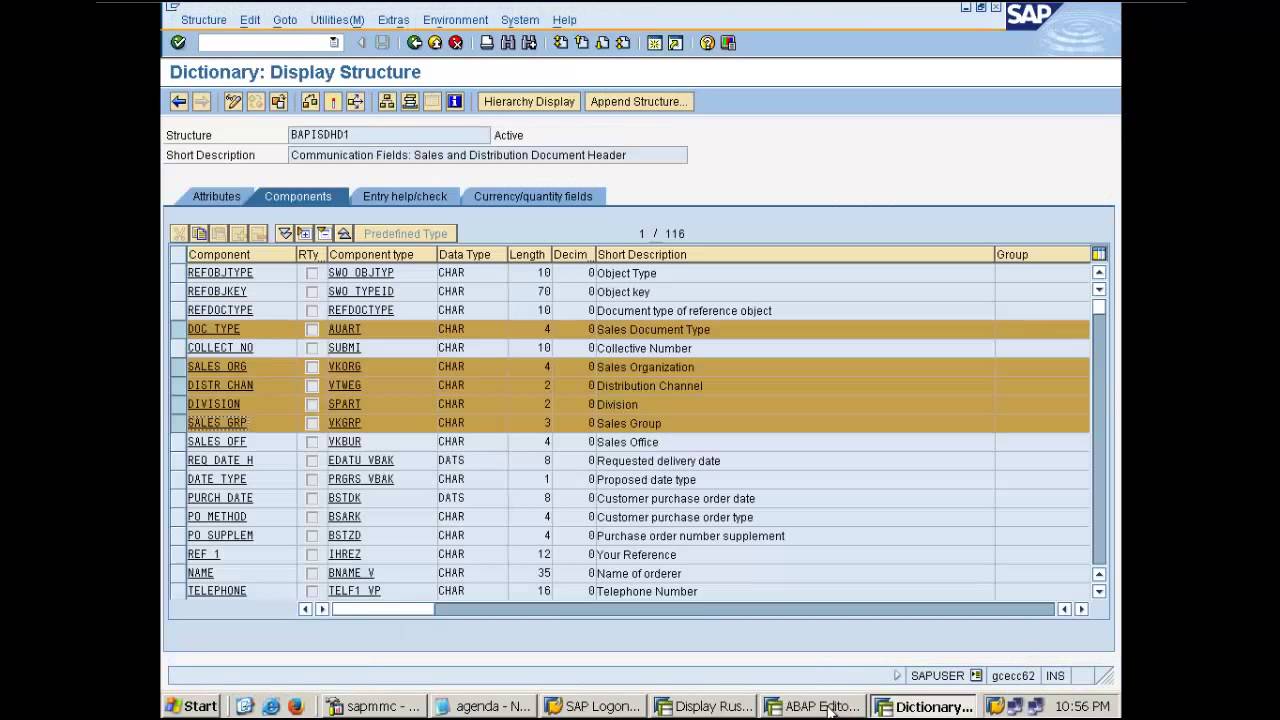Click the Other Object icon
The height and width of the screenshot is (720, 1280).
[x=279, y=101]
